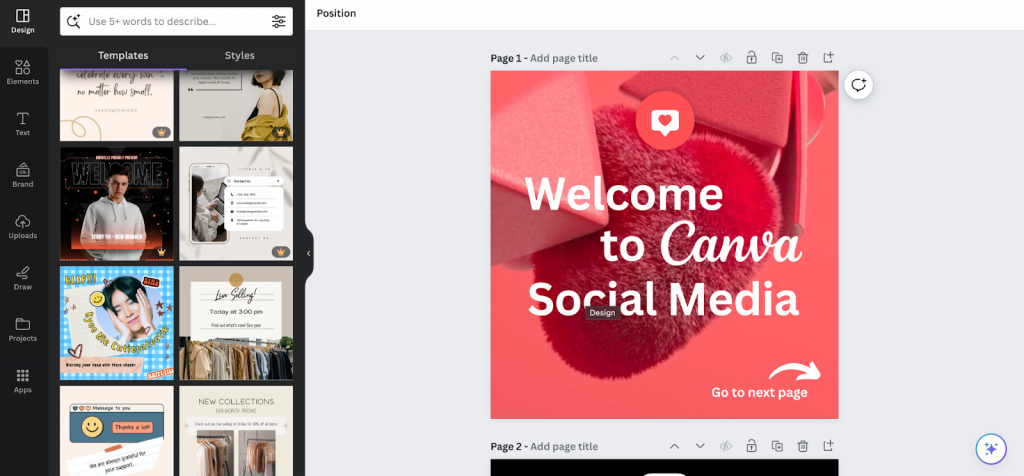Open the Apps panel
Screen dimensions: 1024x476
tap(22, 381)
